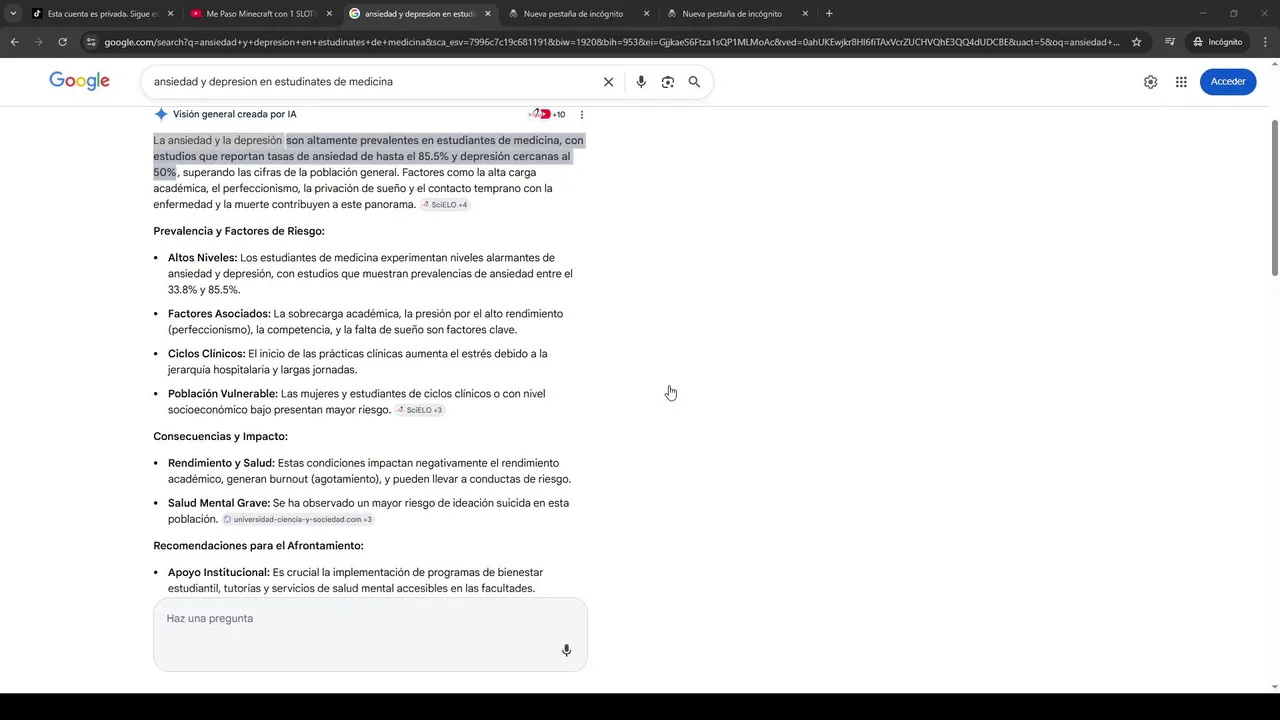Image resolution: width=1280 pixels, height=720 pixels.
Task: Go forward with the browser forward arrow
Action: tap(38, 42)
